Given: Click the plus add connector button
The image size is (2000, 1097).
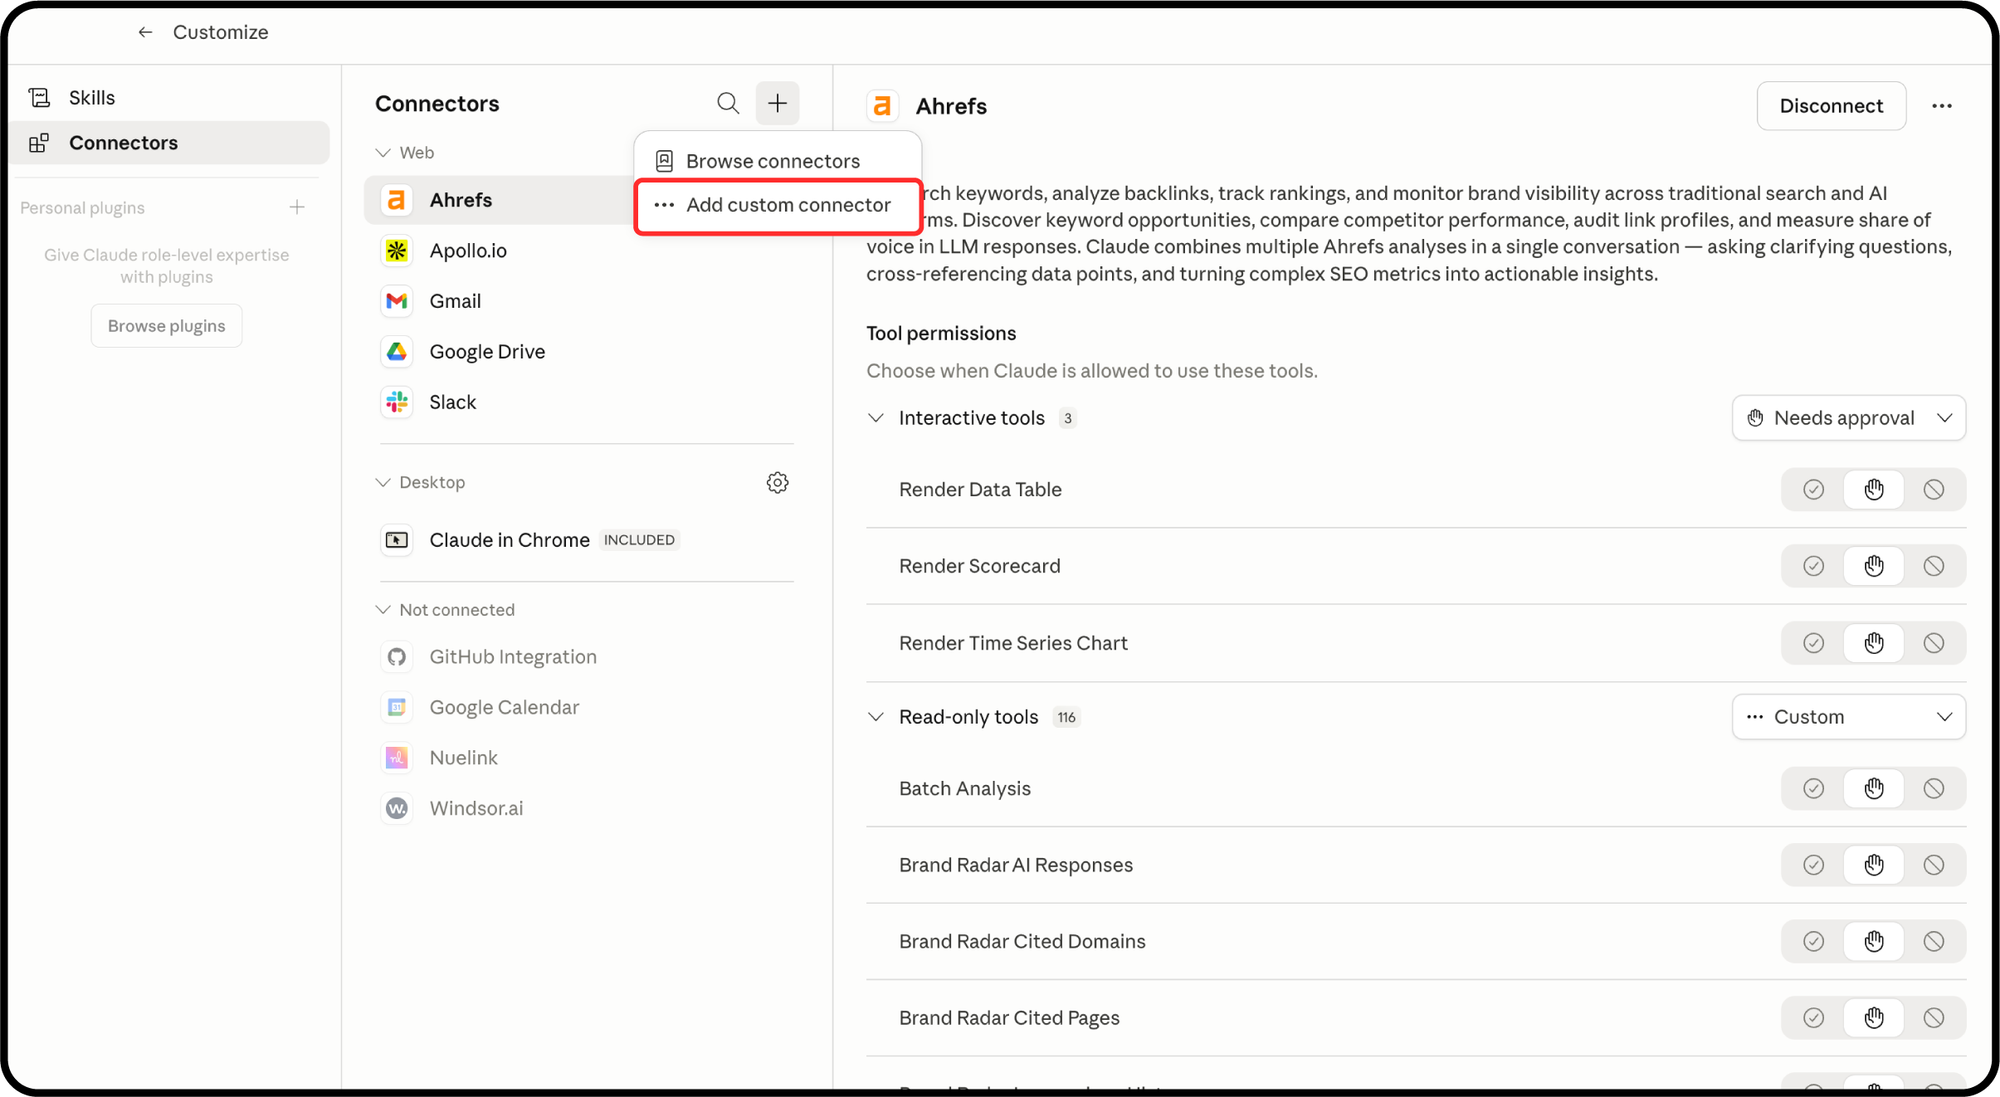Looking at the screenshot, I should point(777,103).
